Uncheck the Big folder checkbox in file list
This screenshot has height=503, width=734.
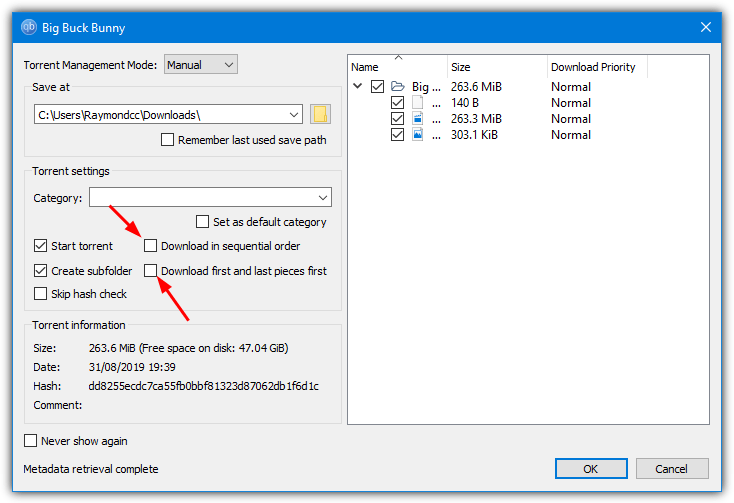pyautogui.click(x=377, y=87)
